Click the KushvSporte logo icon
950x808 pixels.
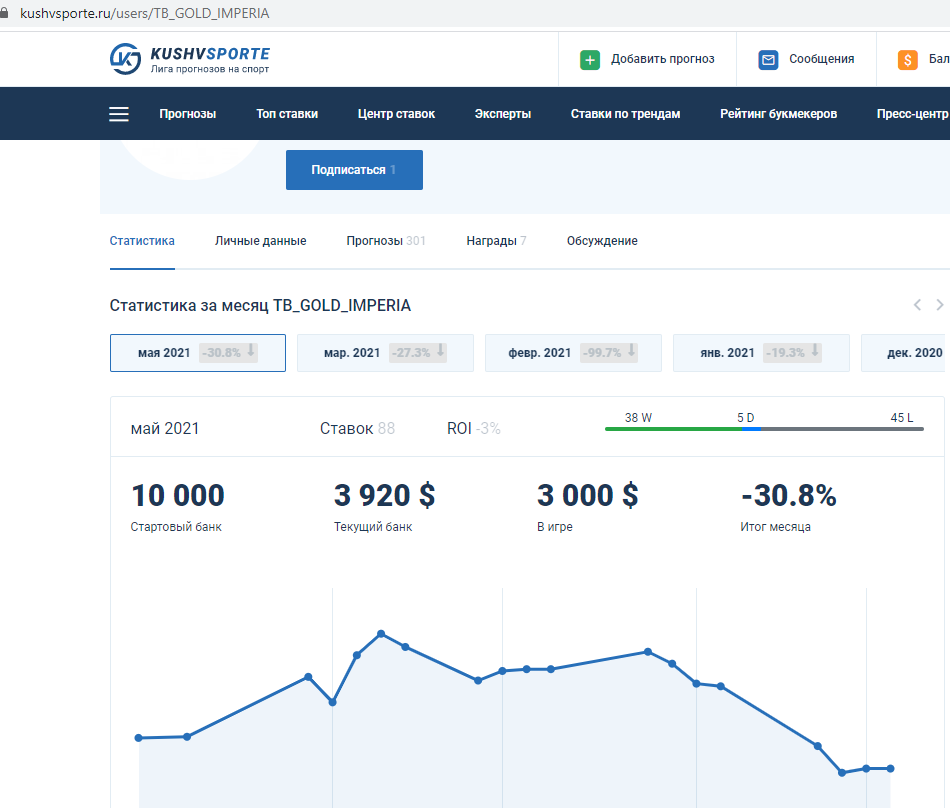coord(126,59)
